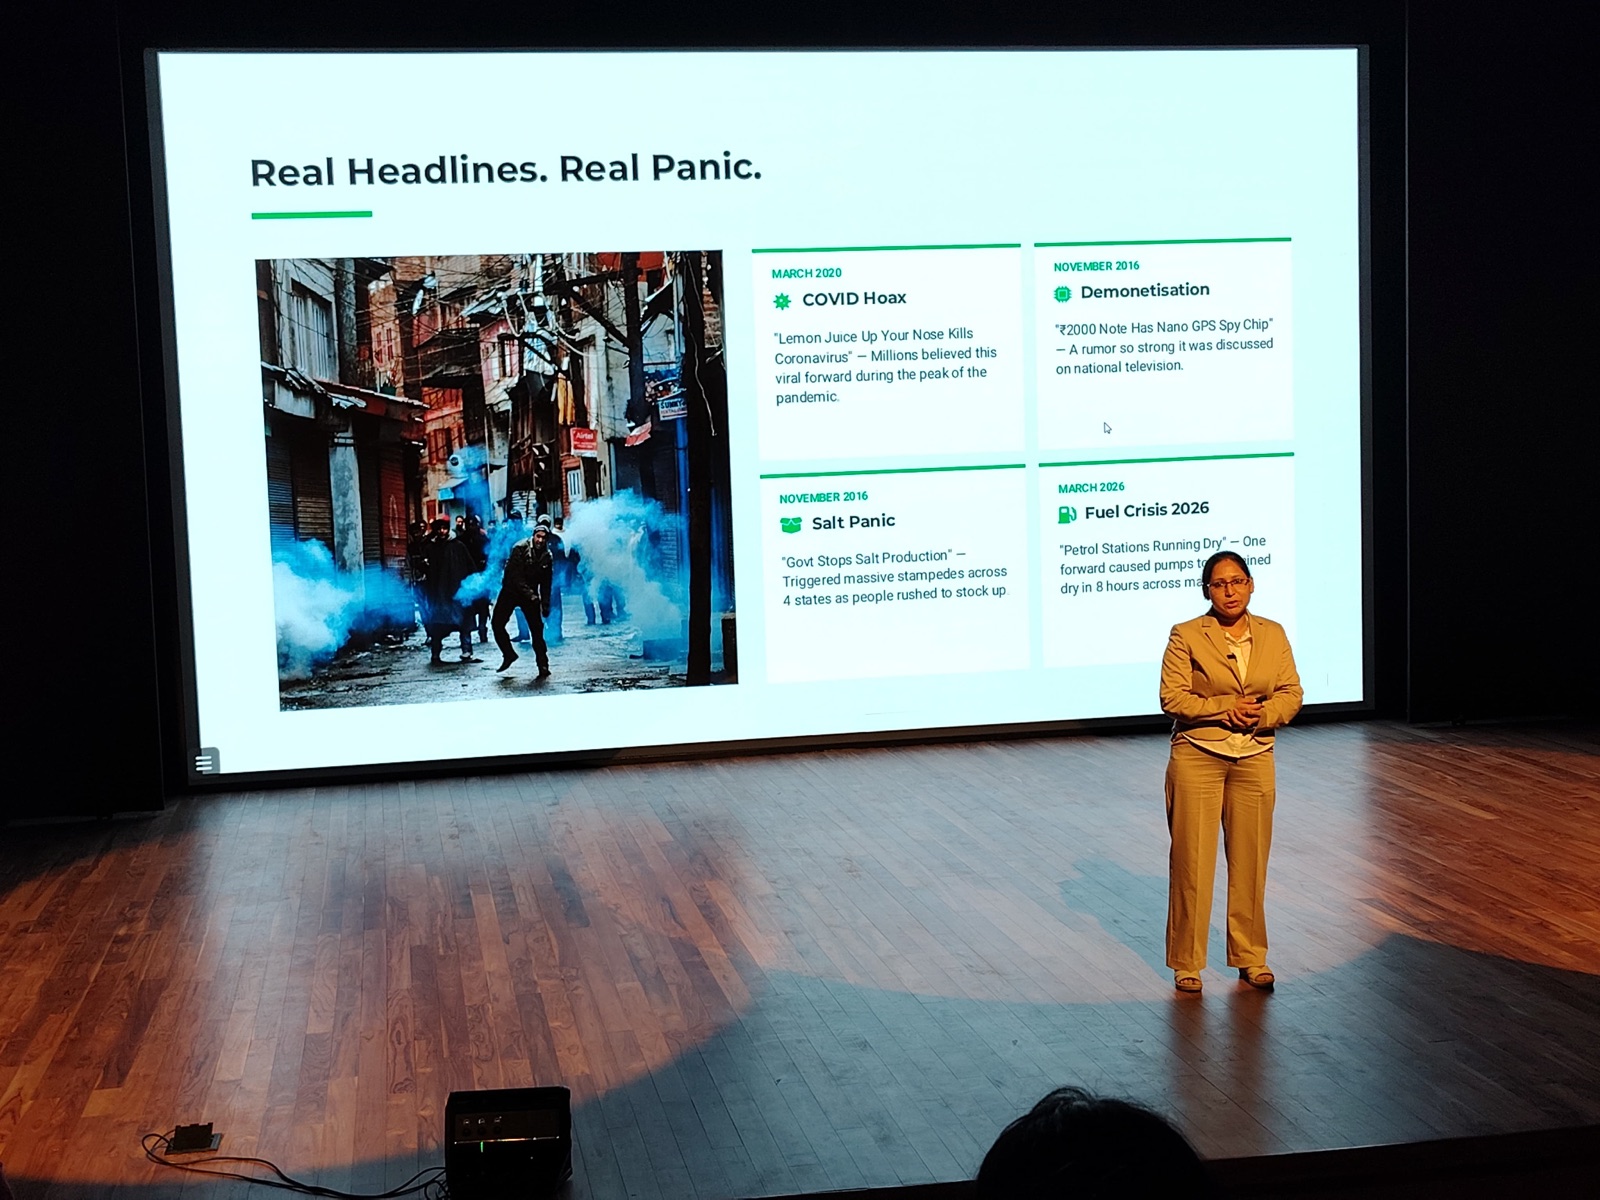Click the "₹2000 Note Has Nano GPS Spy Chip" text
This screenshot has height=1200, width=1600.
pos(1164,327)
